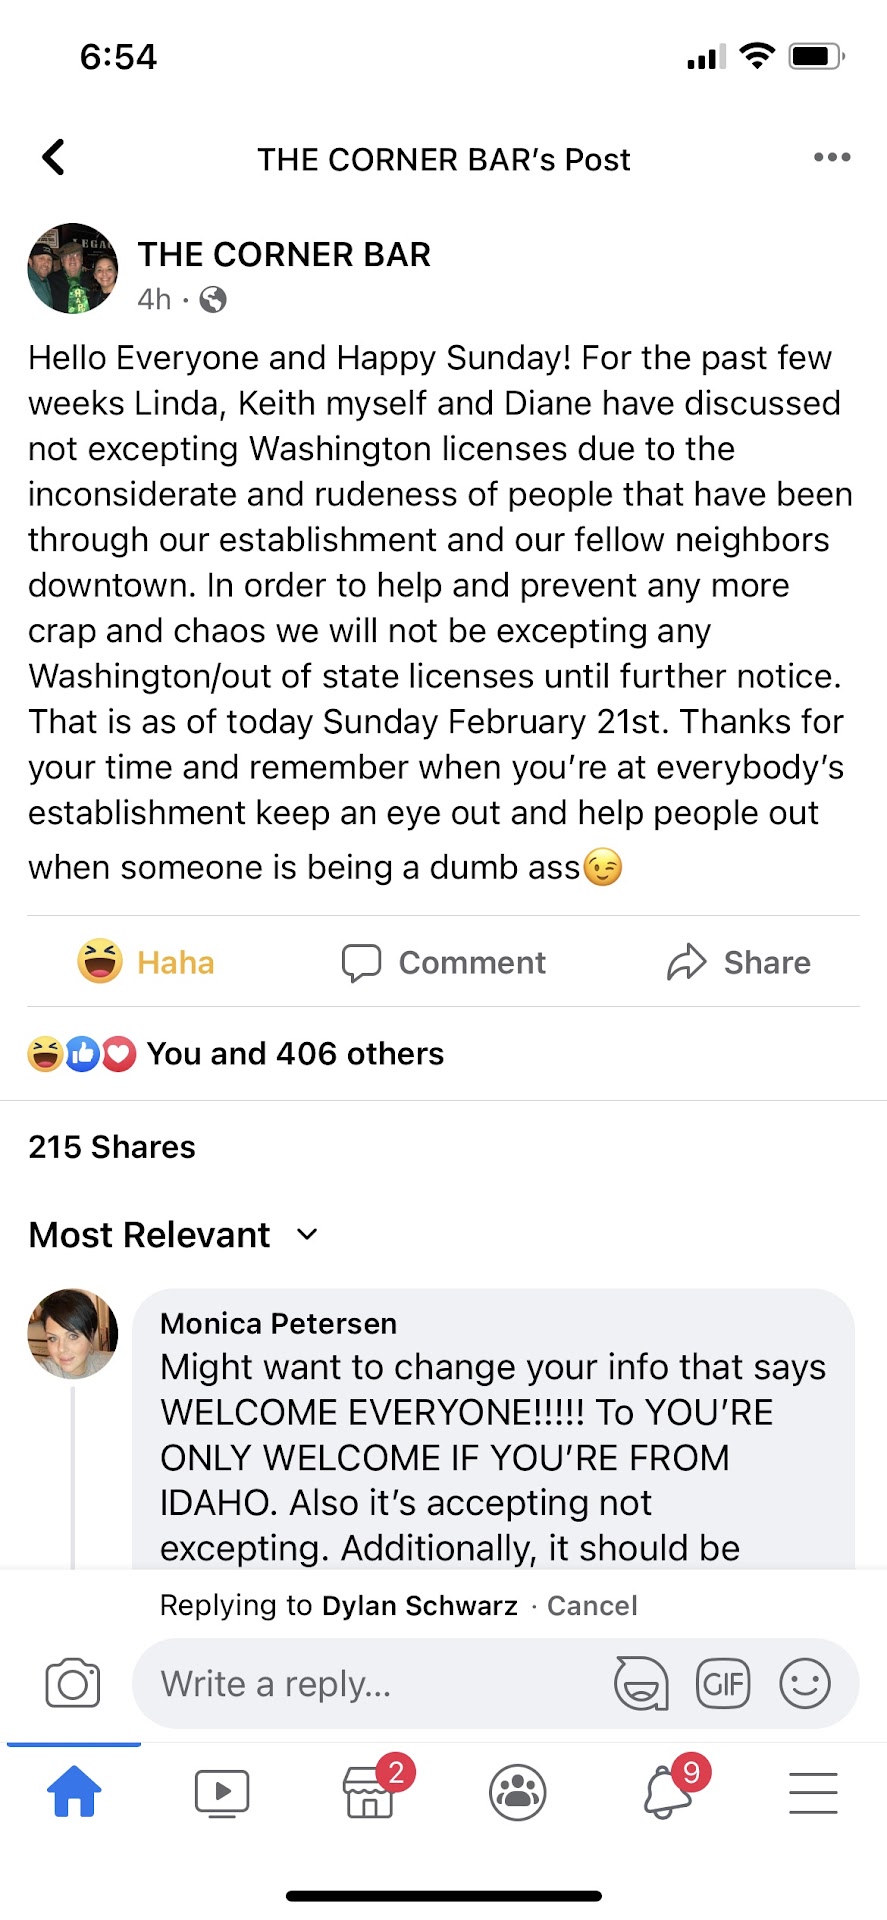Open Marketplace icon with badge 2
The image size is (887, 1920).
click(x=369, y=1791)
